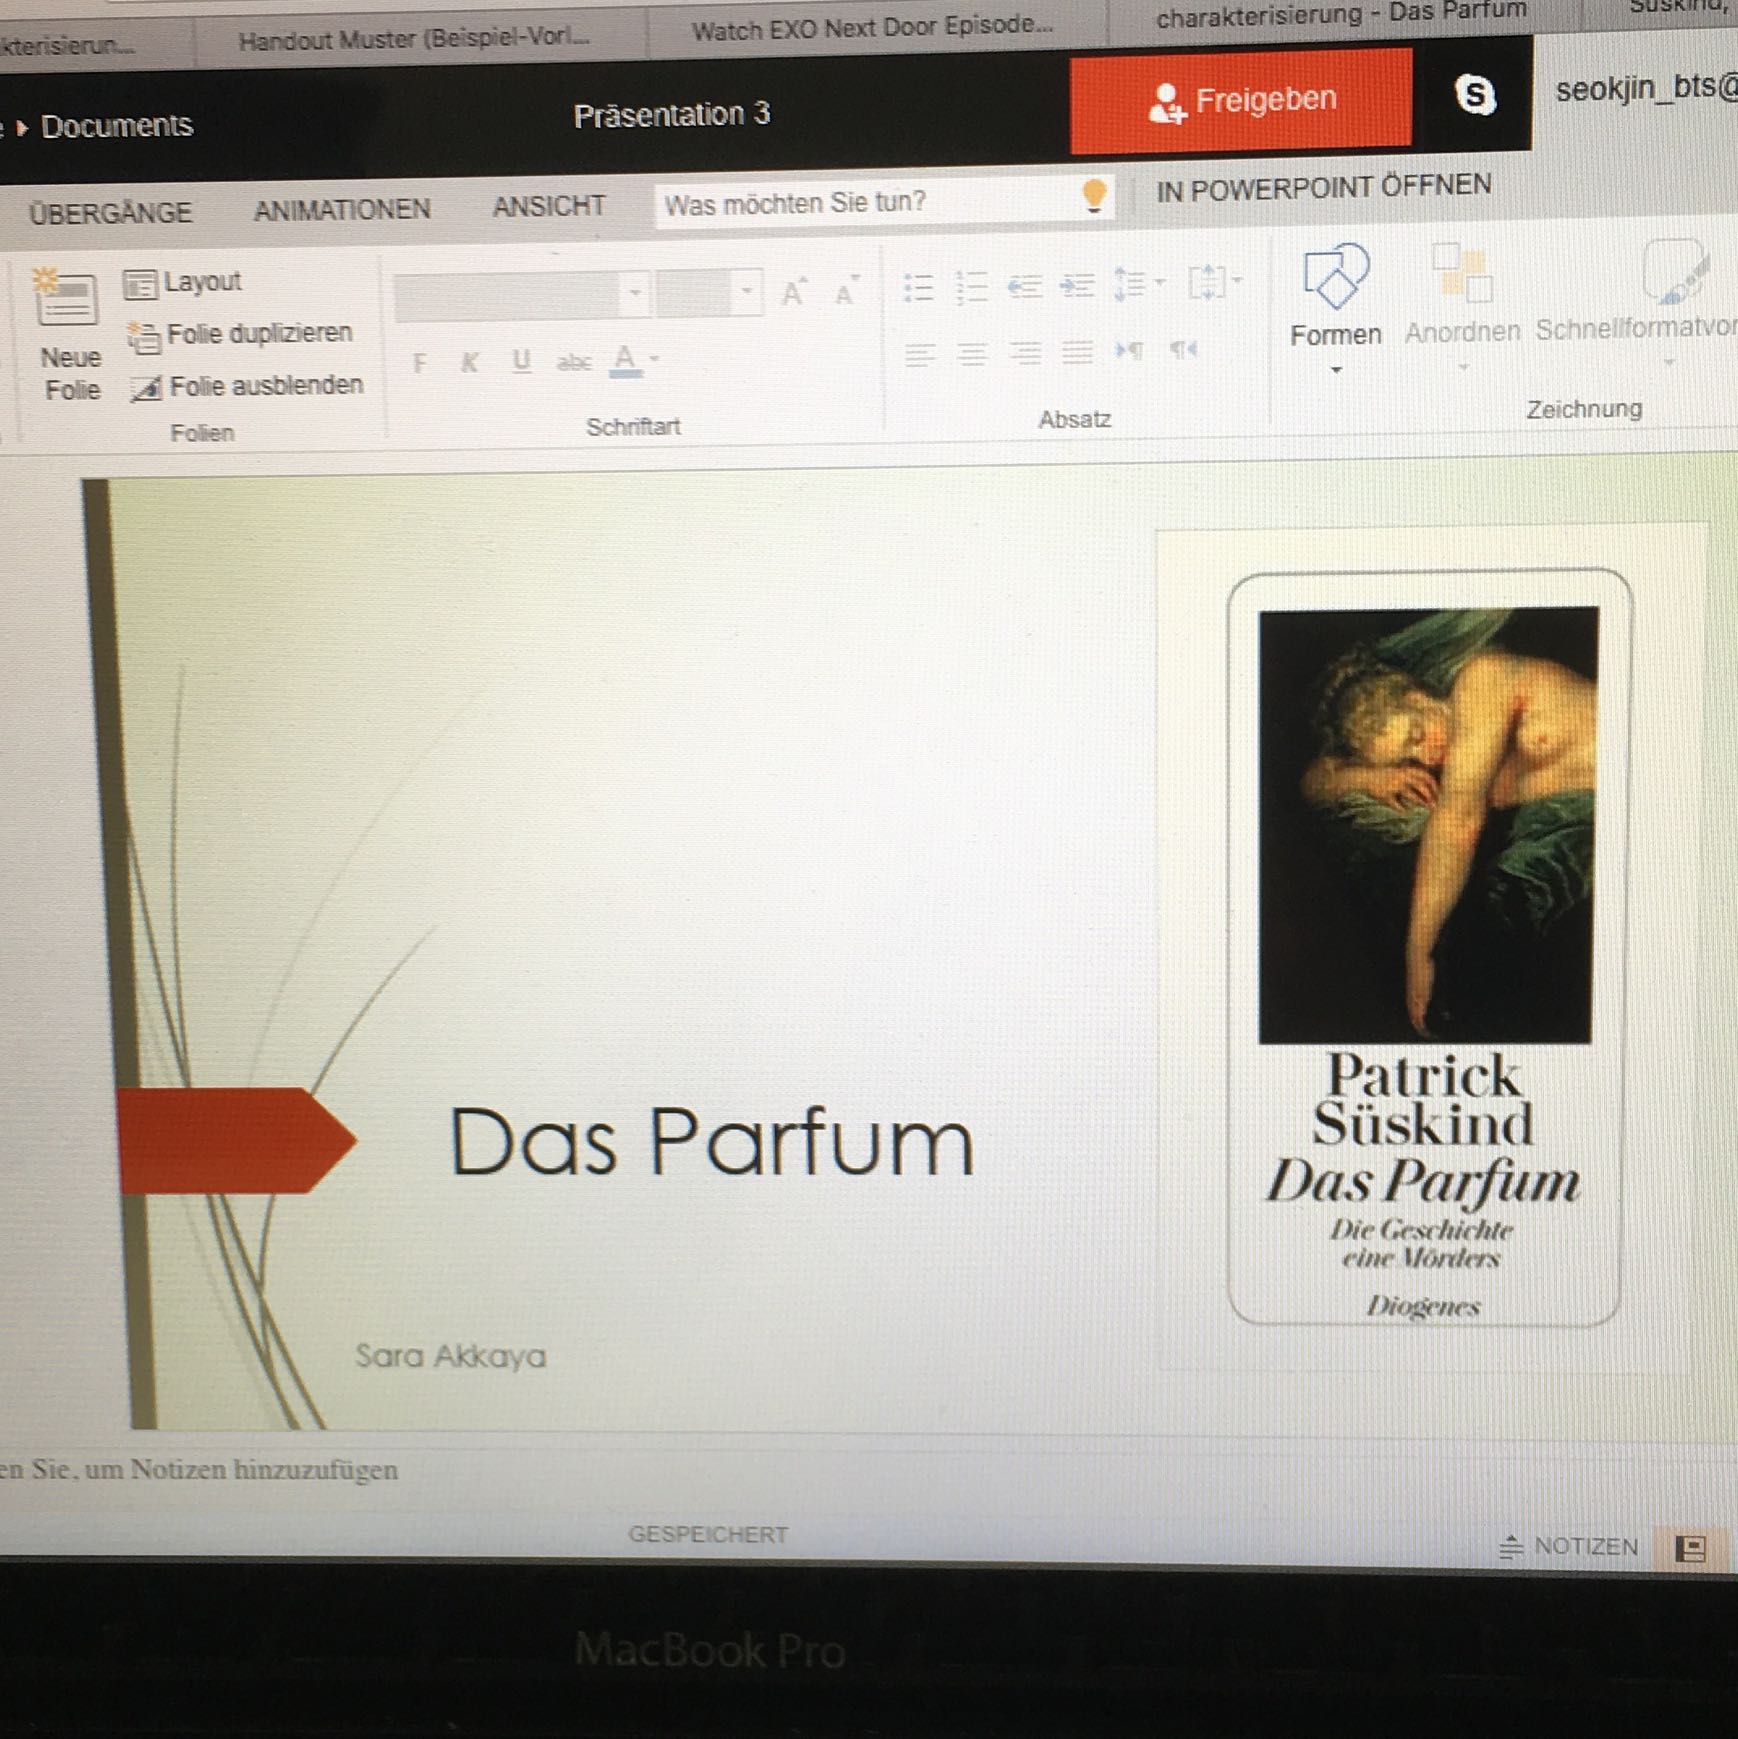Screen dimensions: 1738x1739
Task: Open the ANSICHT ribbon tab
Action: pyautogui.click(x=549, y=207)
